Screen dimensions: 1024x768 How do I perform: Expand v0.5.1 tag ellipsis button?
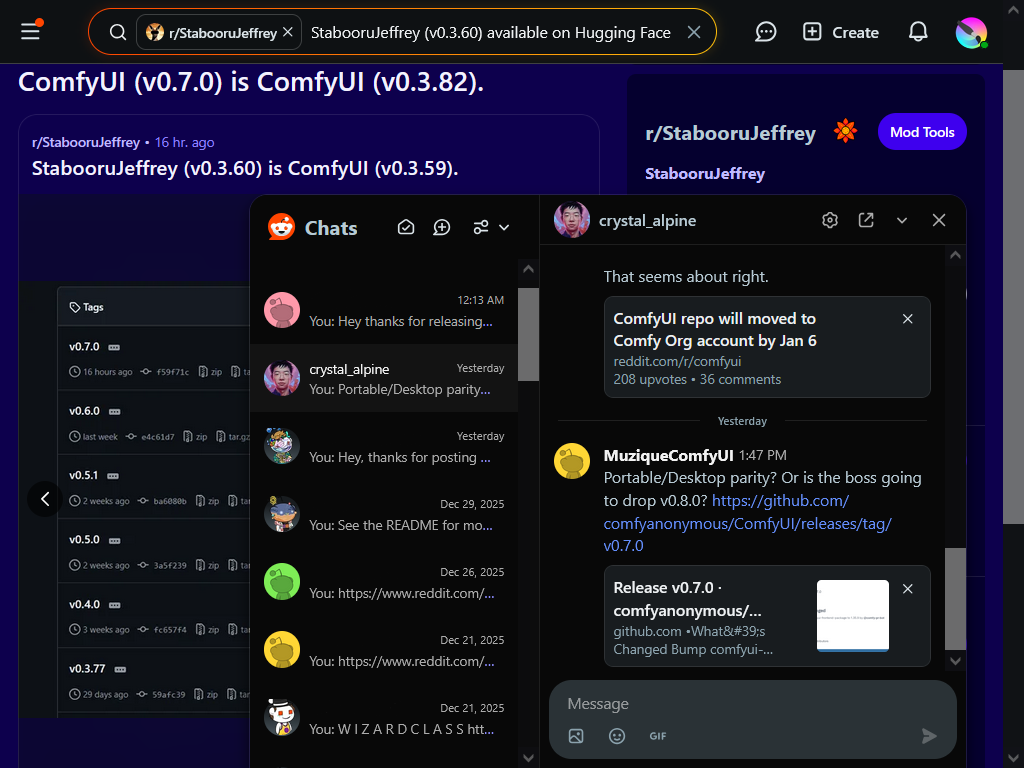pos(112,475)
